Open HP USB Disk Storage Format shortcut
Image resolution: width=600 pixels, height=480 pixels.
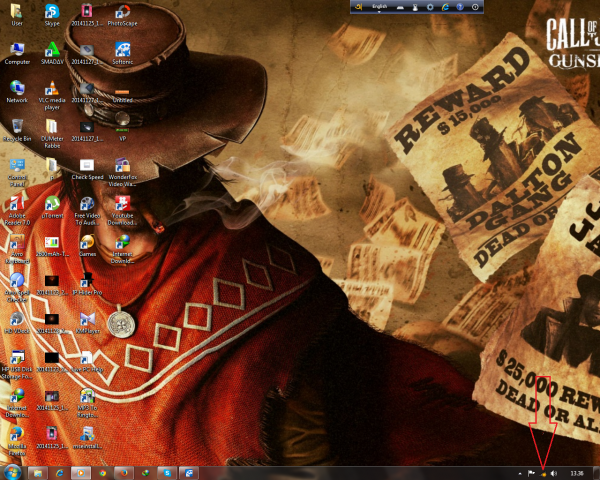pyautogui.click(x=17, y=365)
